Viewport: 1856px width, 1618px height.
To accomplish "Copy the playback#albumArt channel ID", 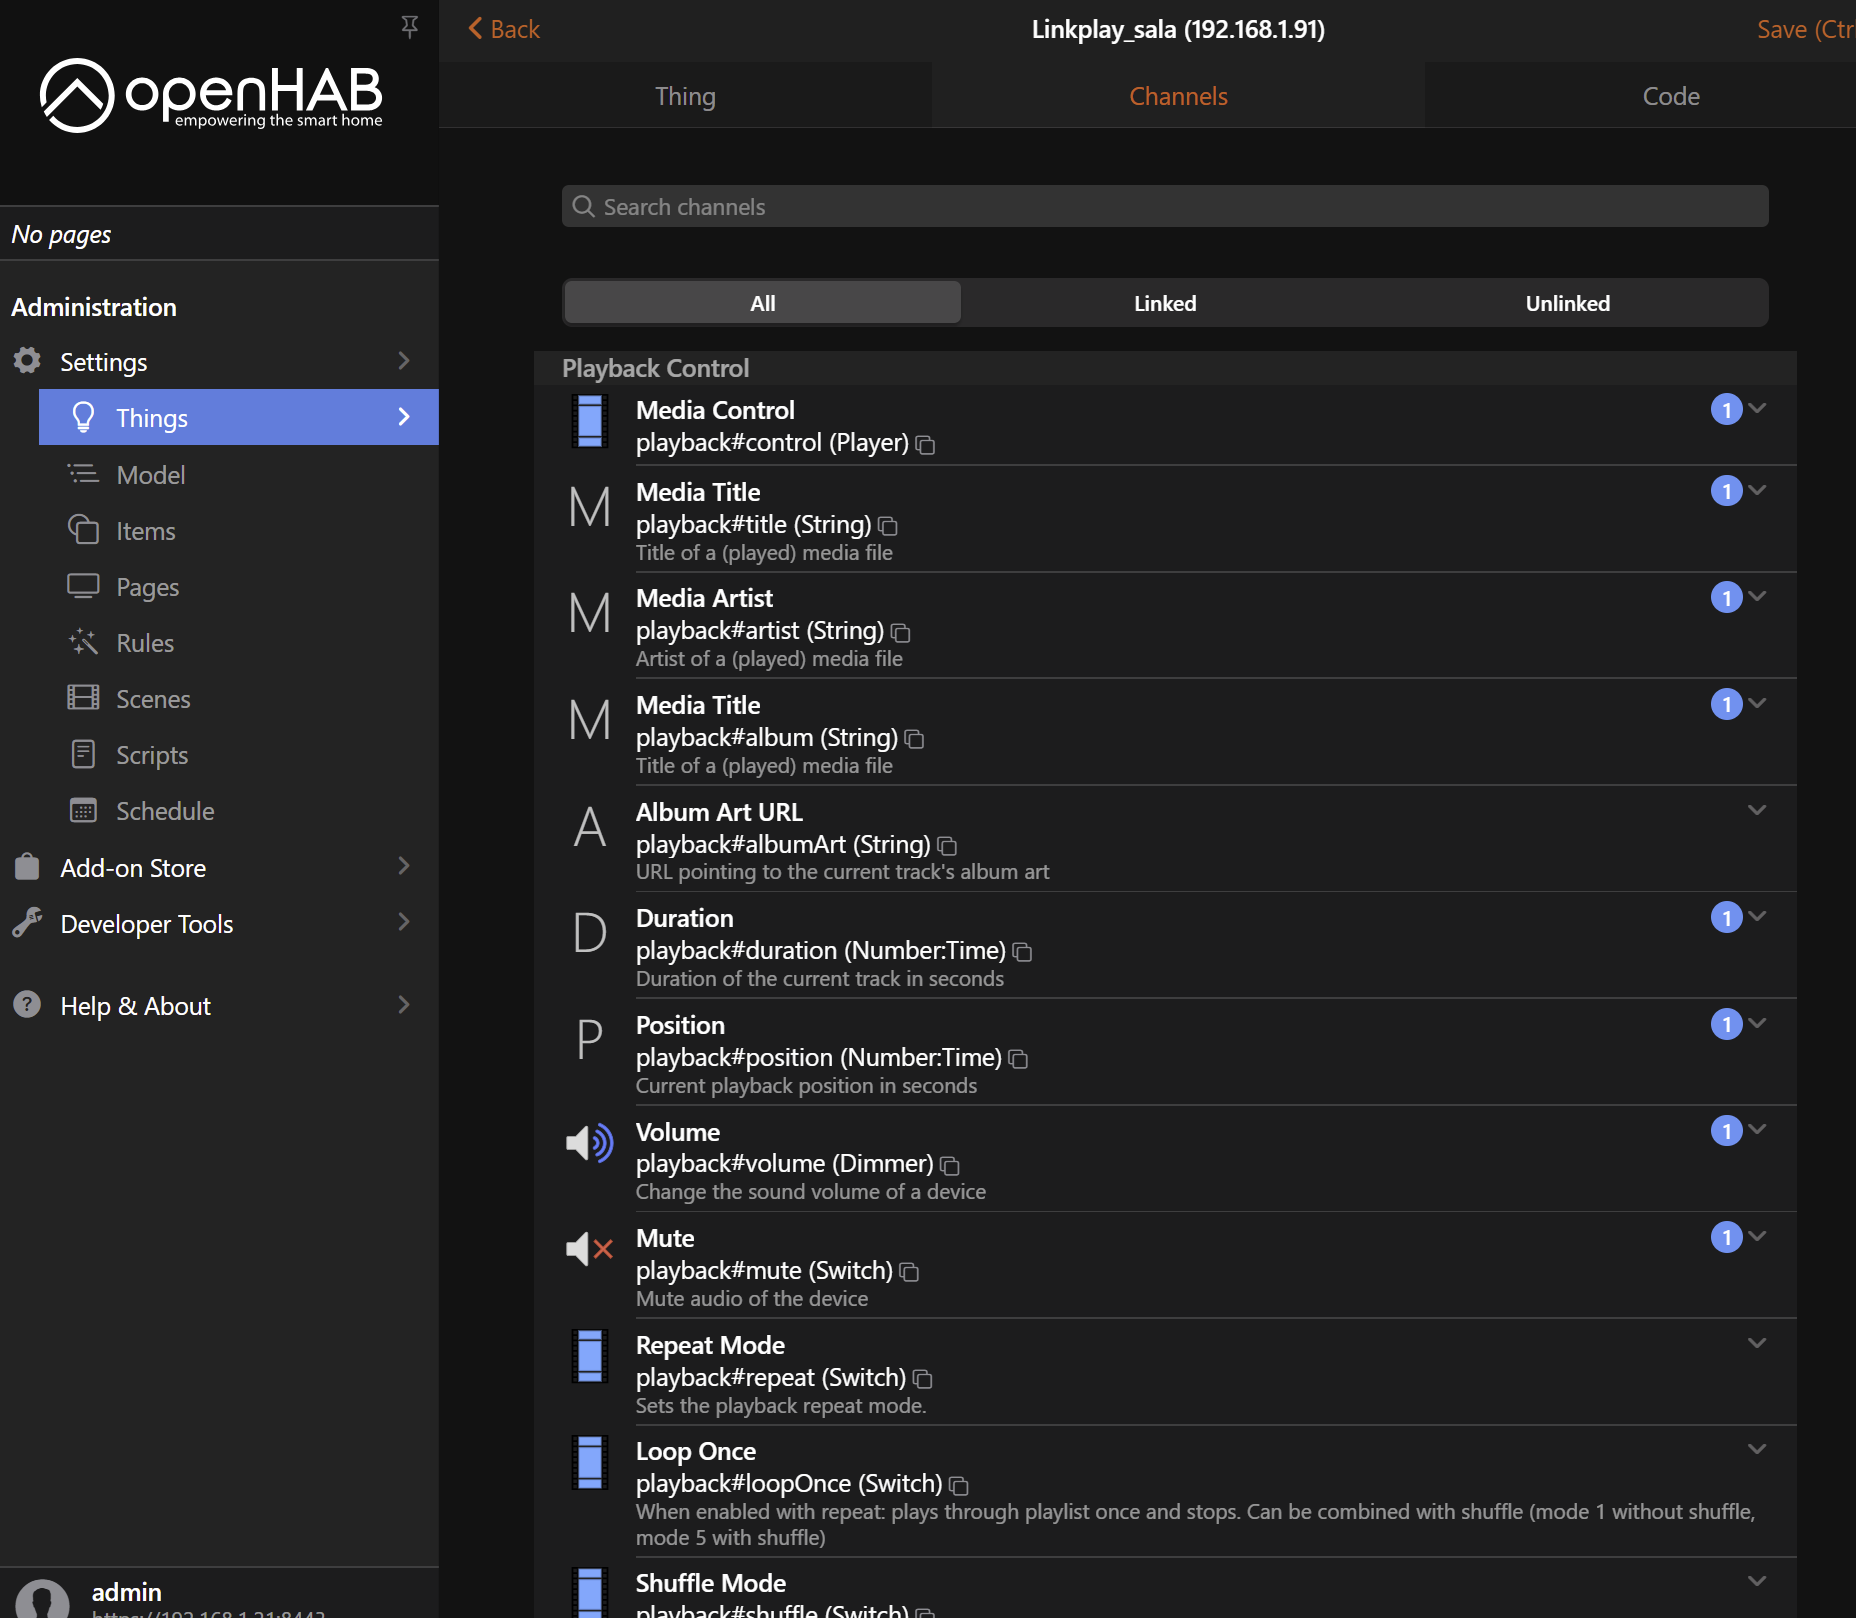I will pos(948,847).
